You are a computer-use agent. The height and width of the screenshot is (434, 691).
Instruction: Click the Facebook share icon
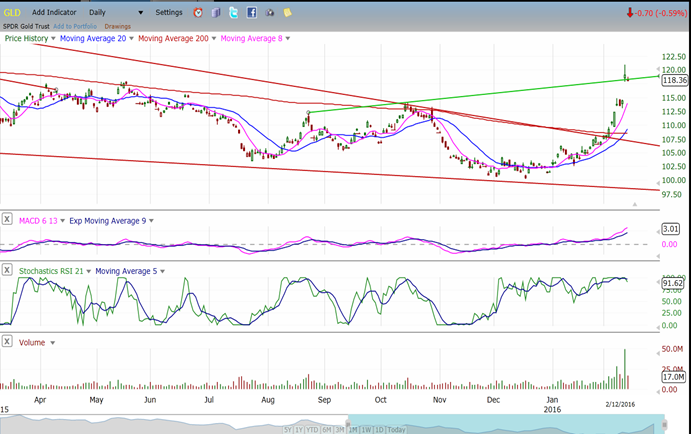(251, 13)
